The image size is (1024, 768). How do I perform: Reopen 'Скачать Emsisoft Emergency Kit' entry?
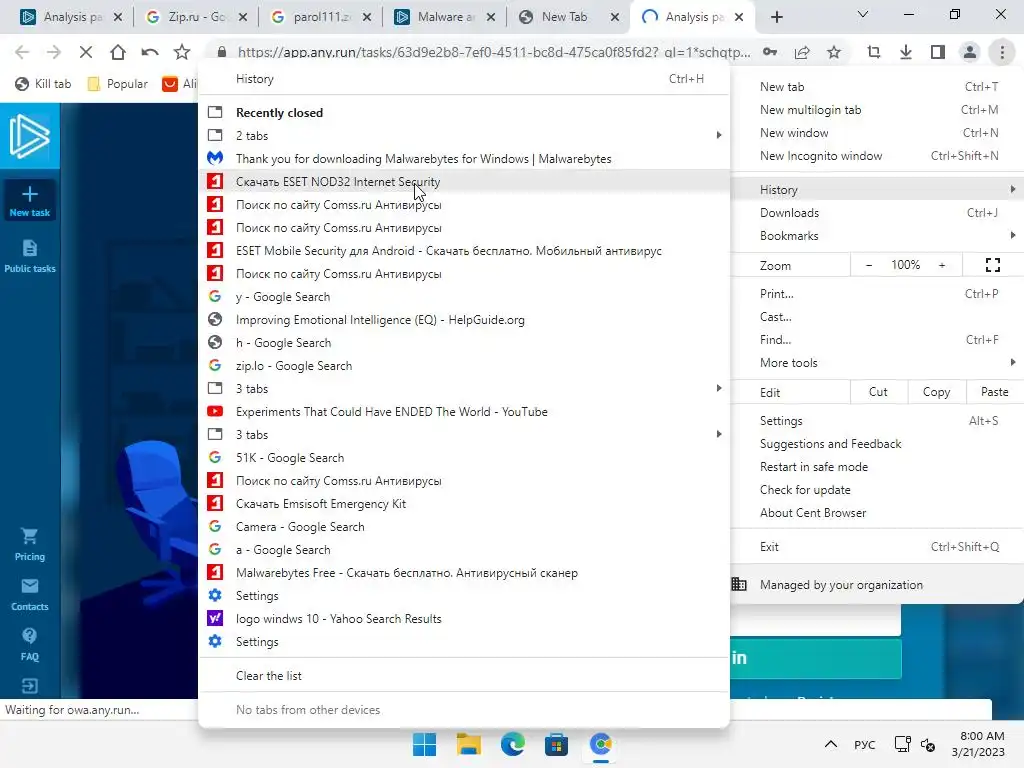pyautogui.click(x=464, y=504)
